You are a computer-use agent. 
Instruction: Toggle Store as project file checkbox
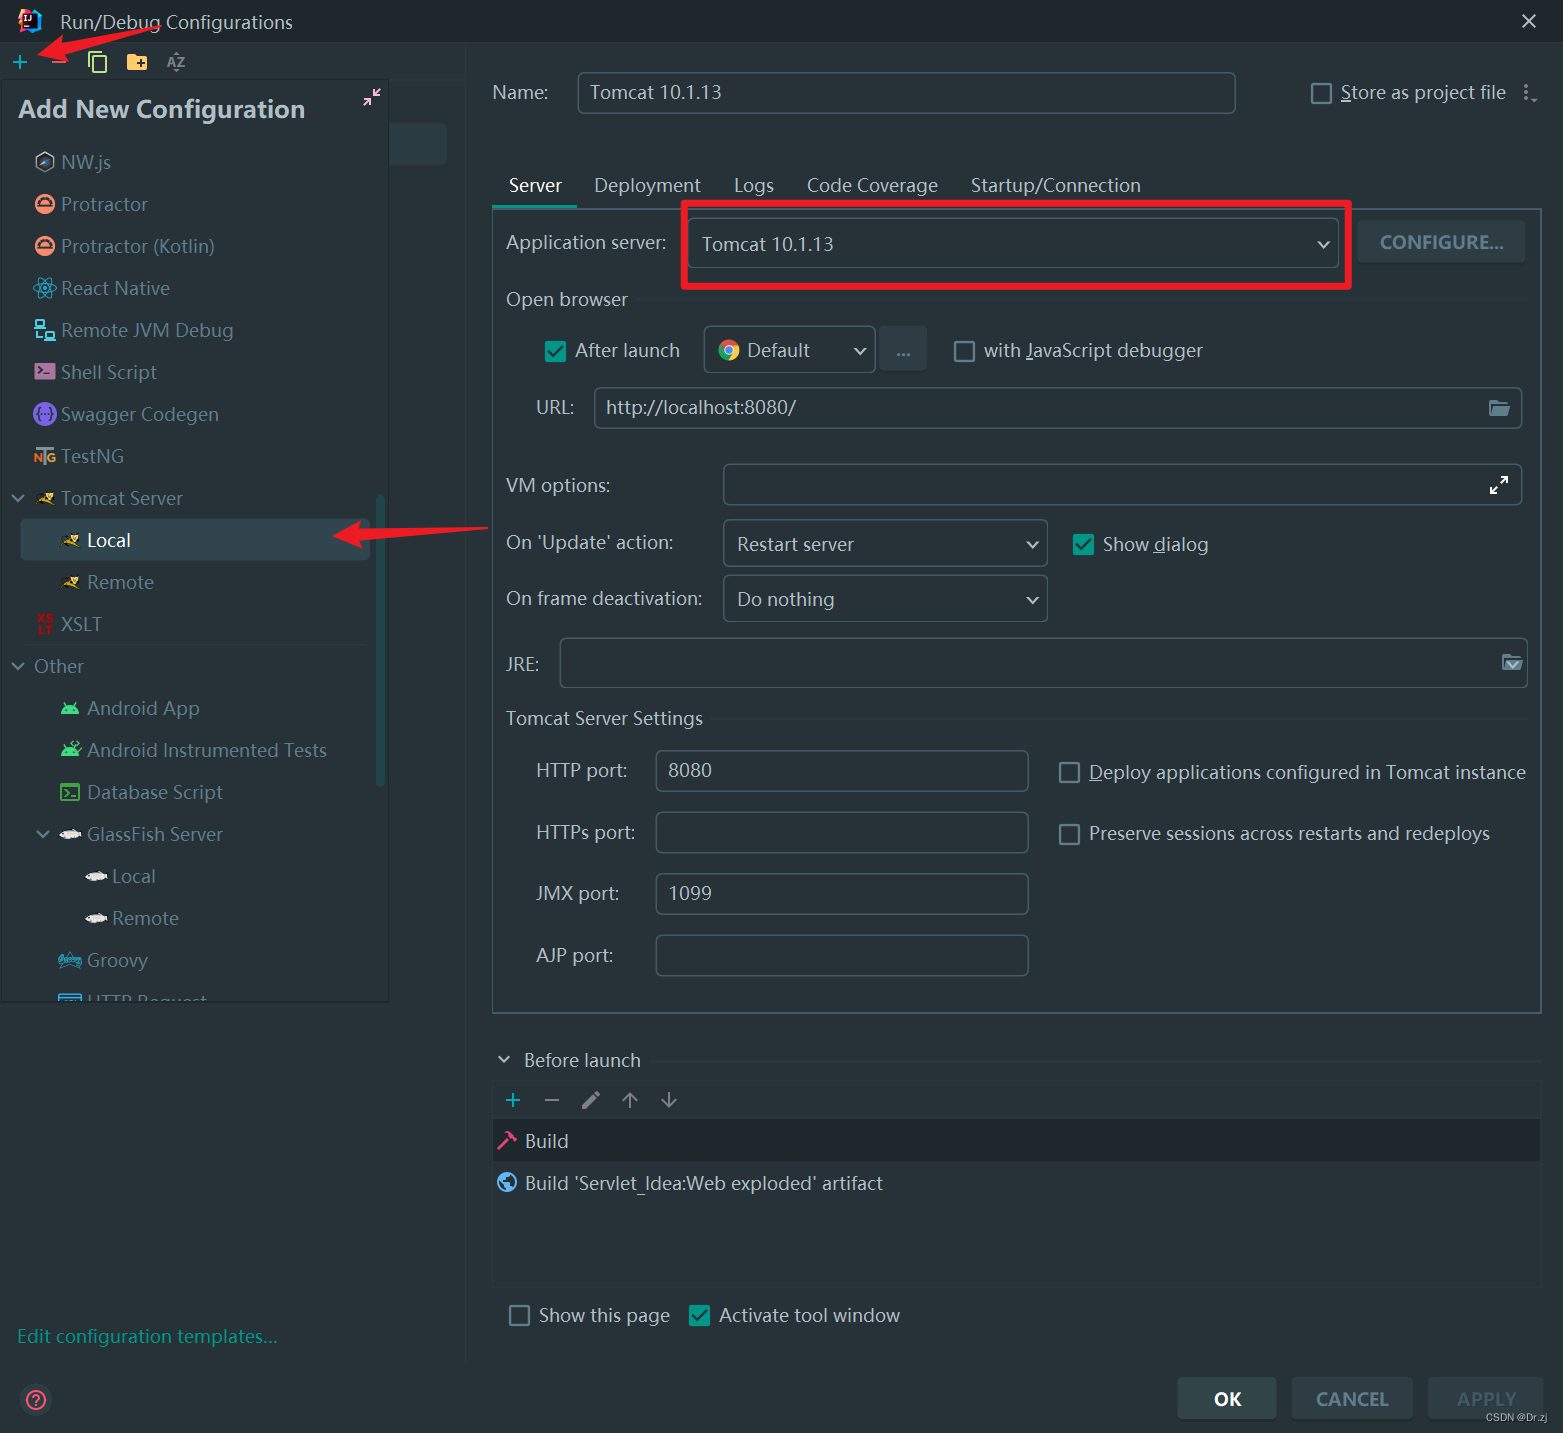[1321, 93]
